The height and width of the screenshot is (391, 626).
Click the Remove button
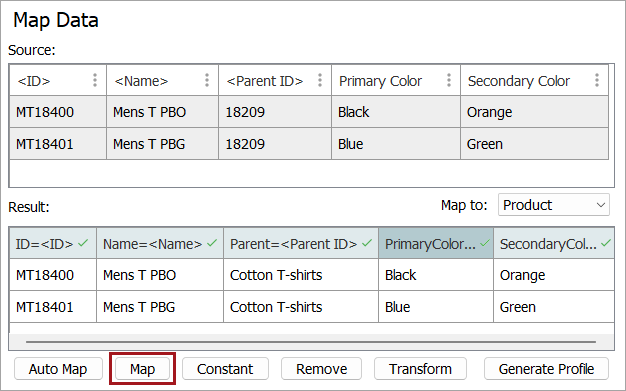[x=321, y=369]
